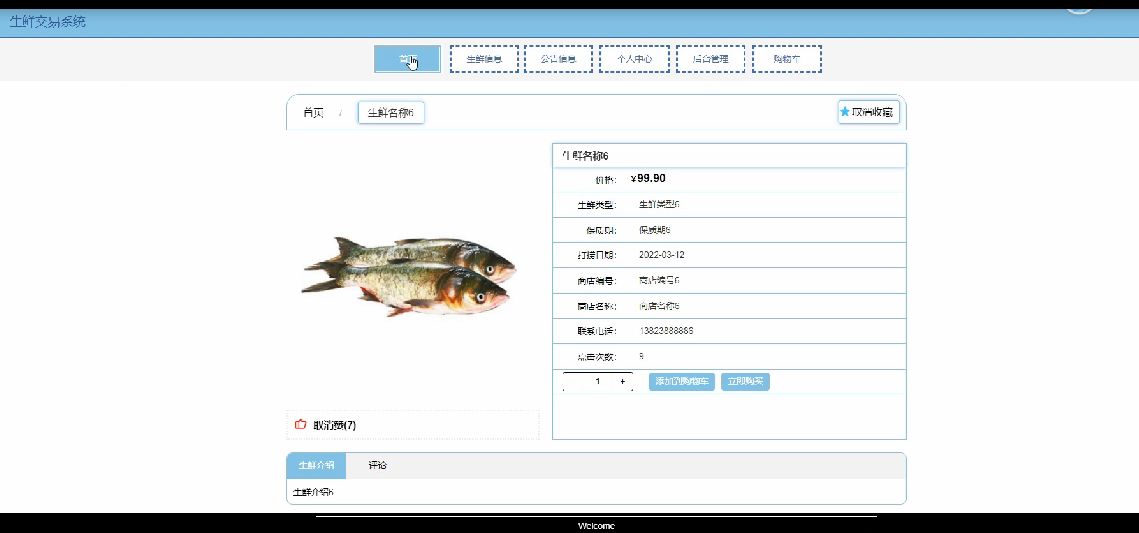
Task: Open the 首页 navigation tab
Action: (x=407, y=59)
